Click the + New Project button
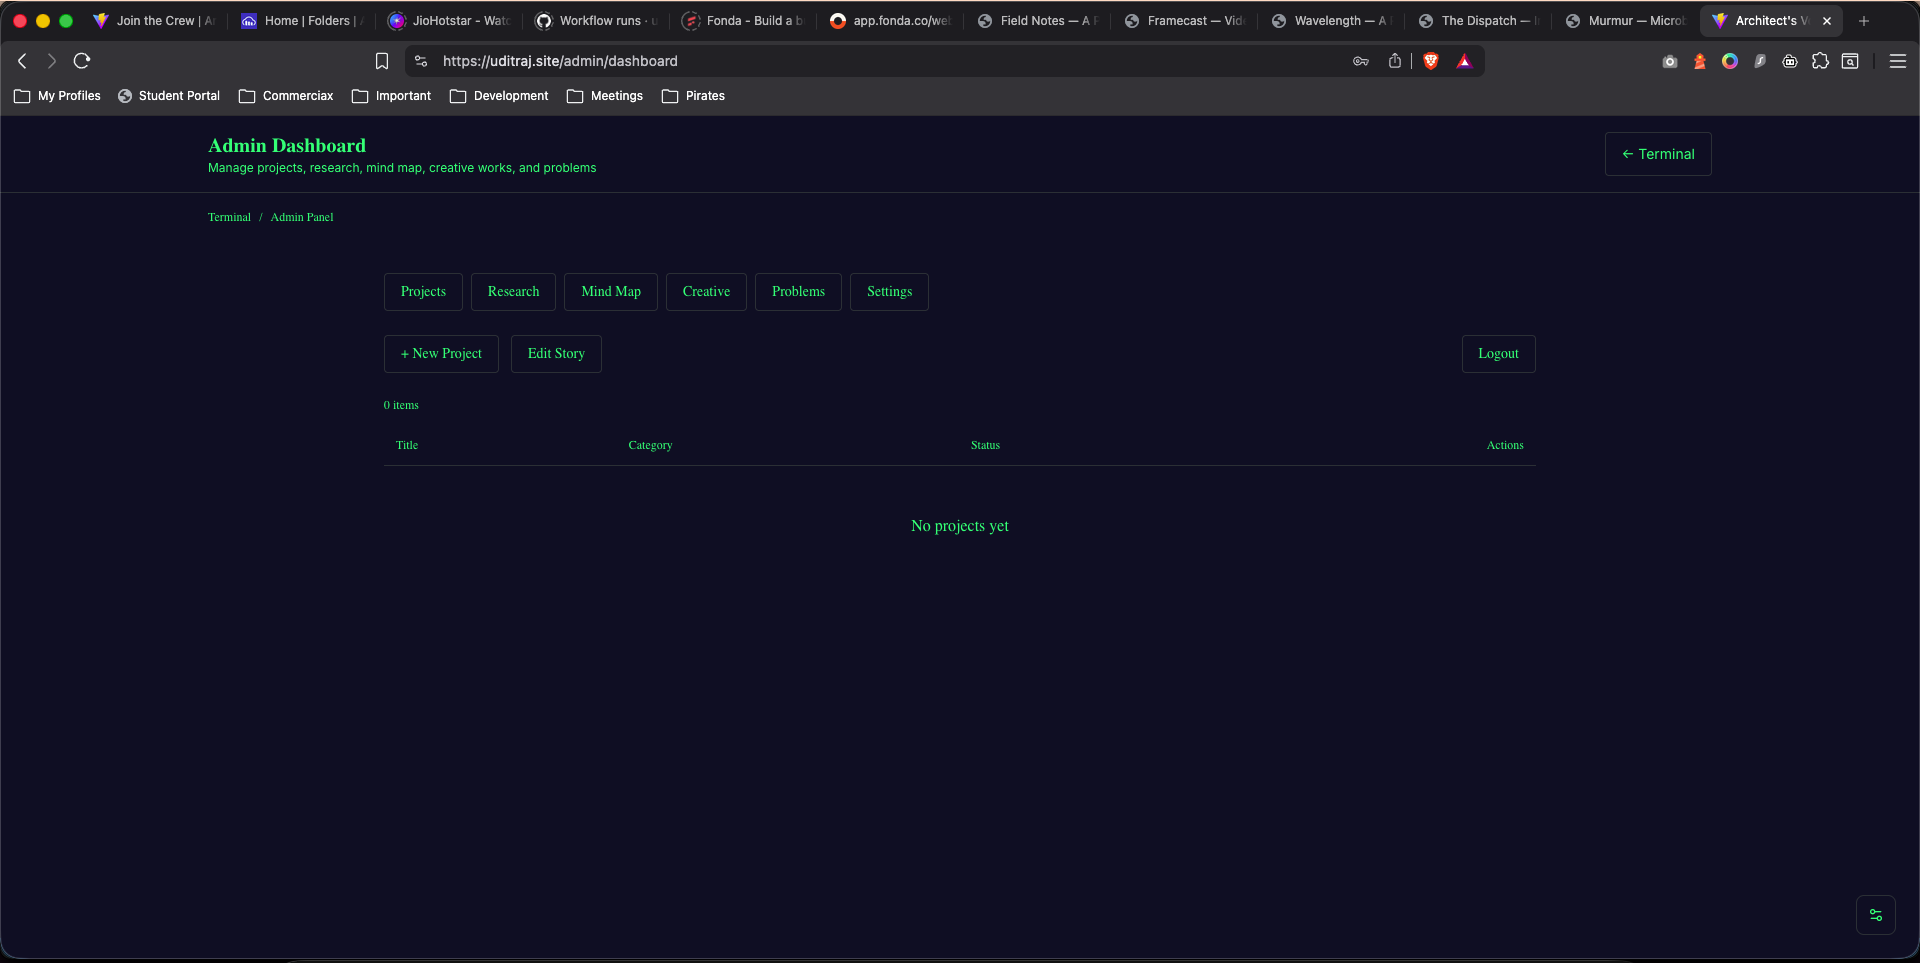Image resolution: width=1920 pixels, height=963 pixels. [441, 354]
